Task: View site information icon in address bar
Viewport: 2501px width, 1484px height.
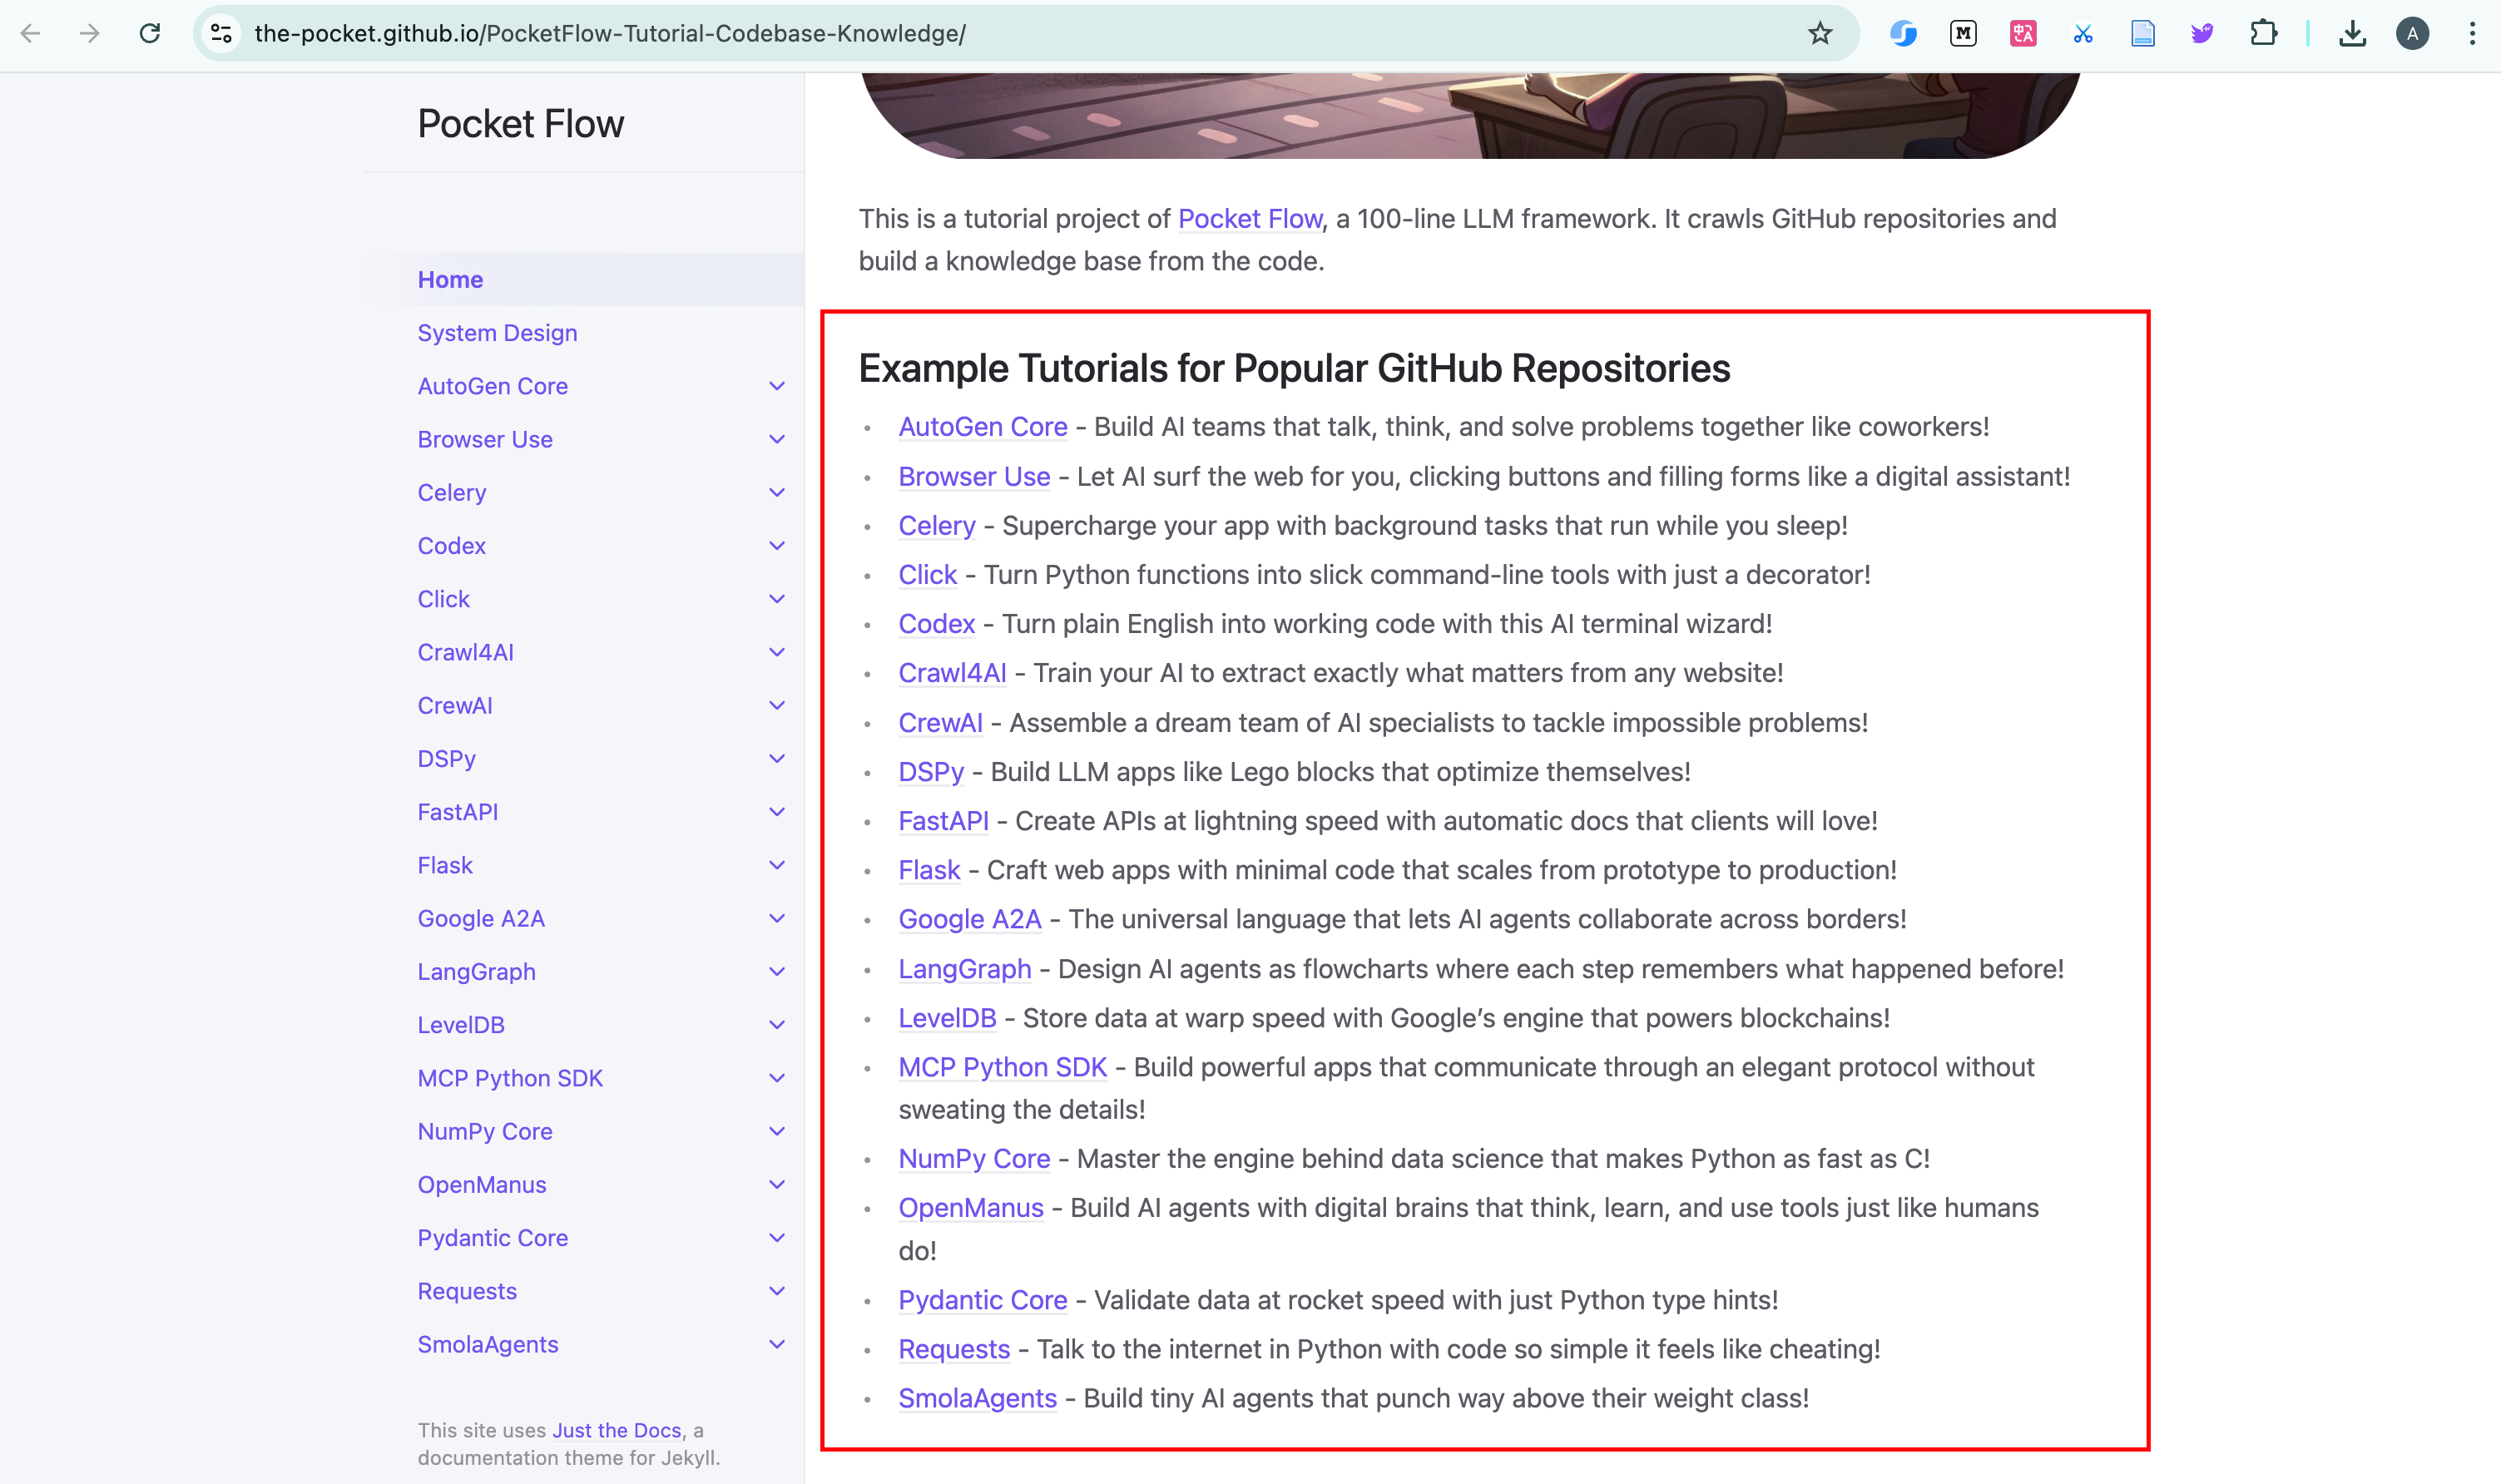Action: coord(222,34)
